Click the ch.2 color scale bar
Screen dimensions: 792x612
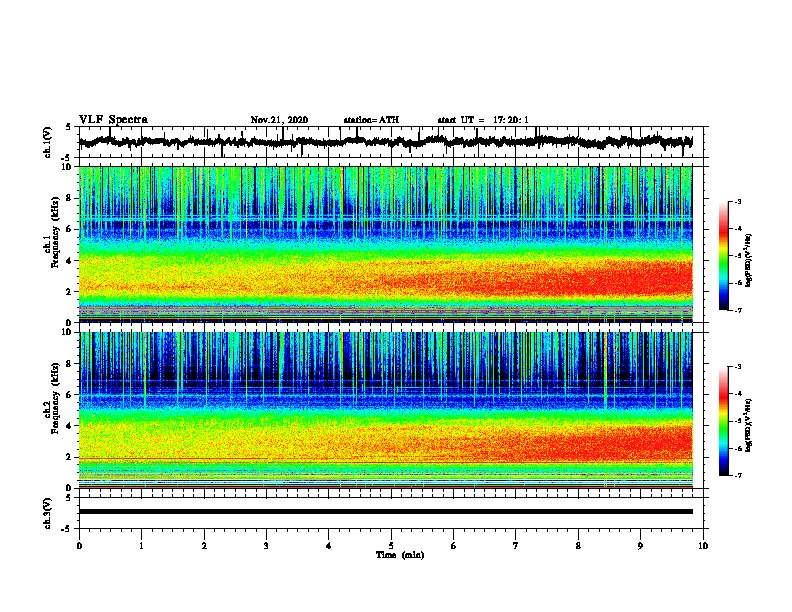point(724,421)
